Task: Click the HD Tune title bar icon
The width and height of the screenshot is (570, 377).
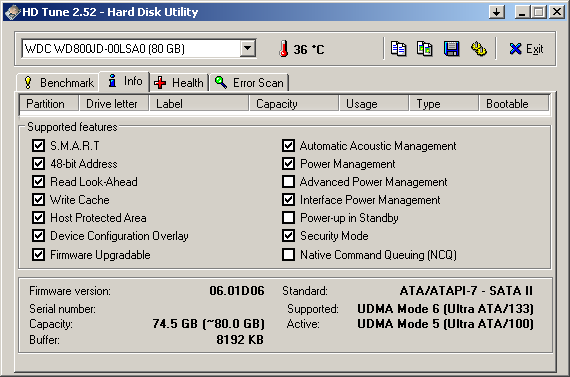Action: [x=12, y=12]
